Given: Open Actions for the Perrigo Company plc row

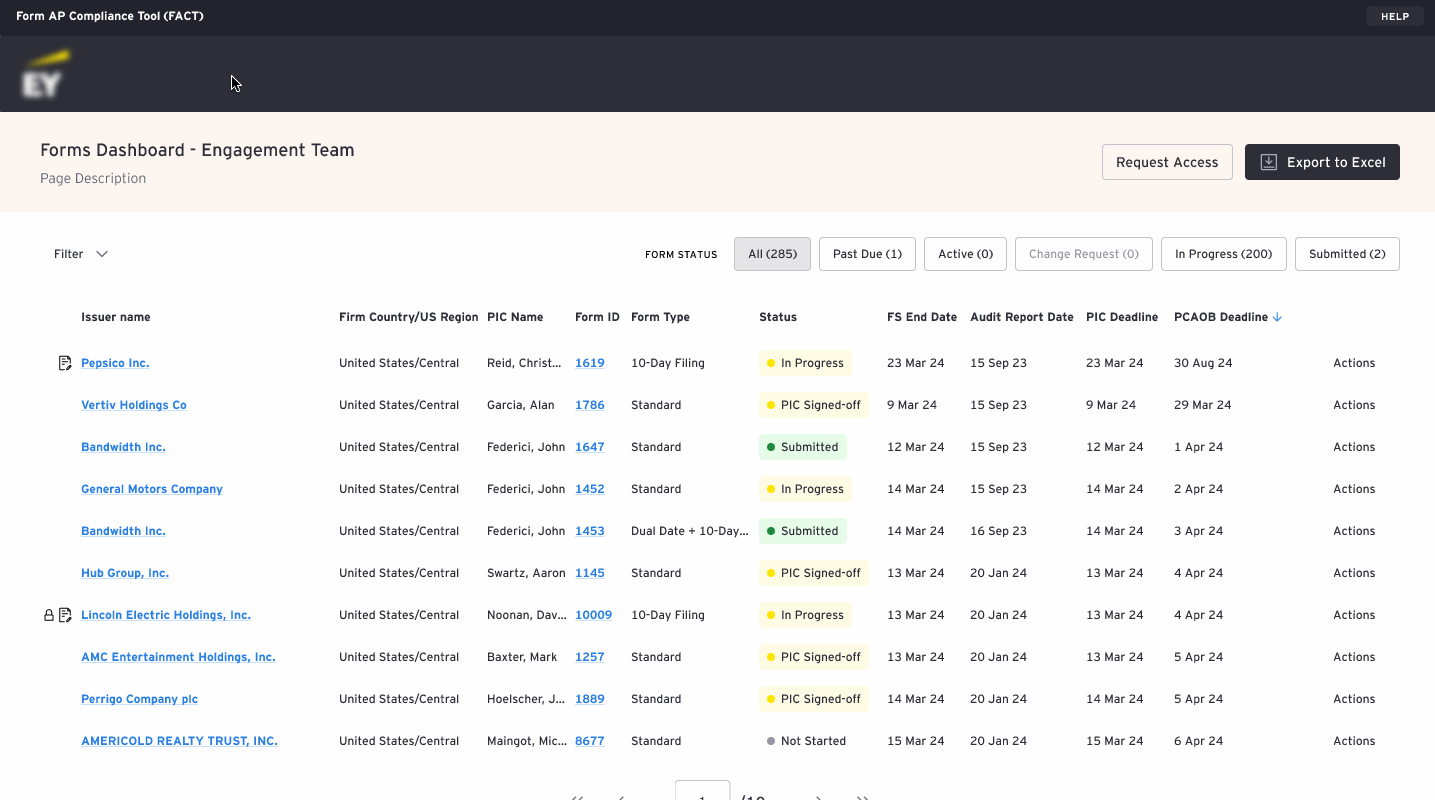Looking at the screenshot, I should 1354,699.
